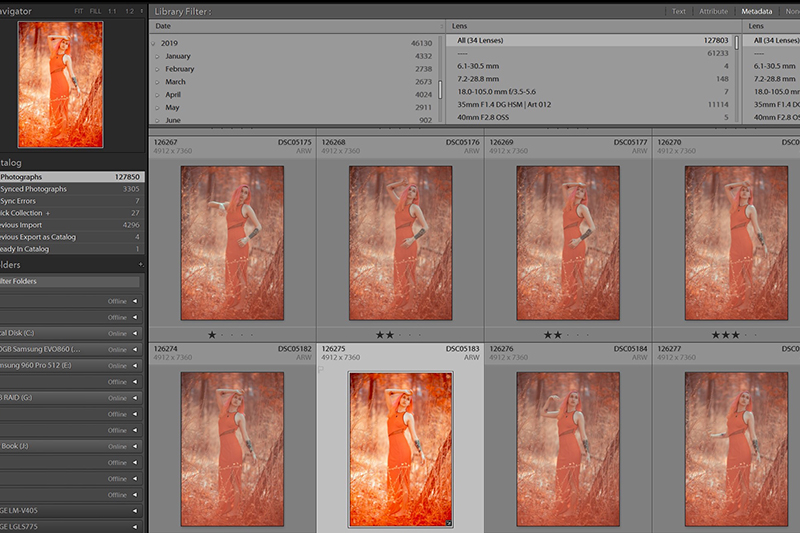Click the Lens column scrollbar thumb
The width and height of the screenshot is (800, 533).
[737, 42]
